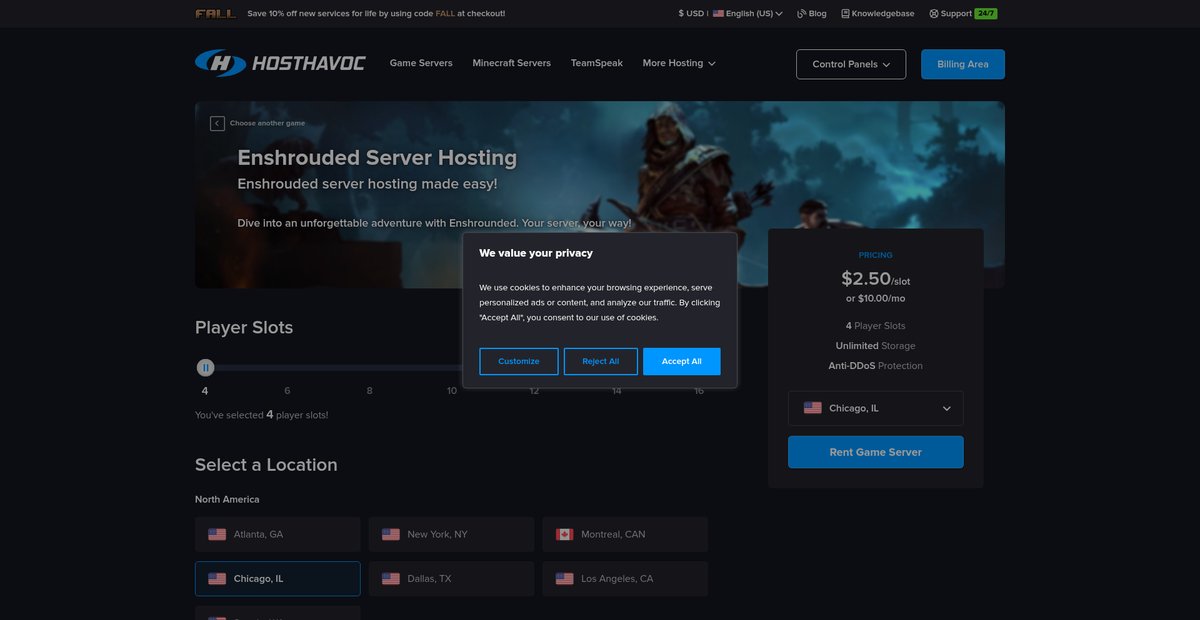Image resolution: width=1200 pixels, height=620 pixels.
Task: Click Choose another game link
Action: pyautogui.click(x=267, y=123)
